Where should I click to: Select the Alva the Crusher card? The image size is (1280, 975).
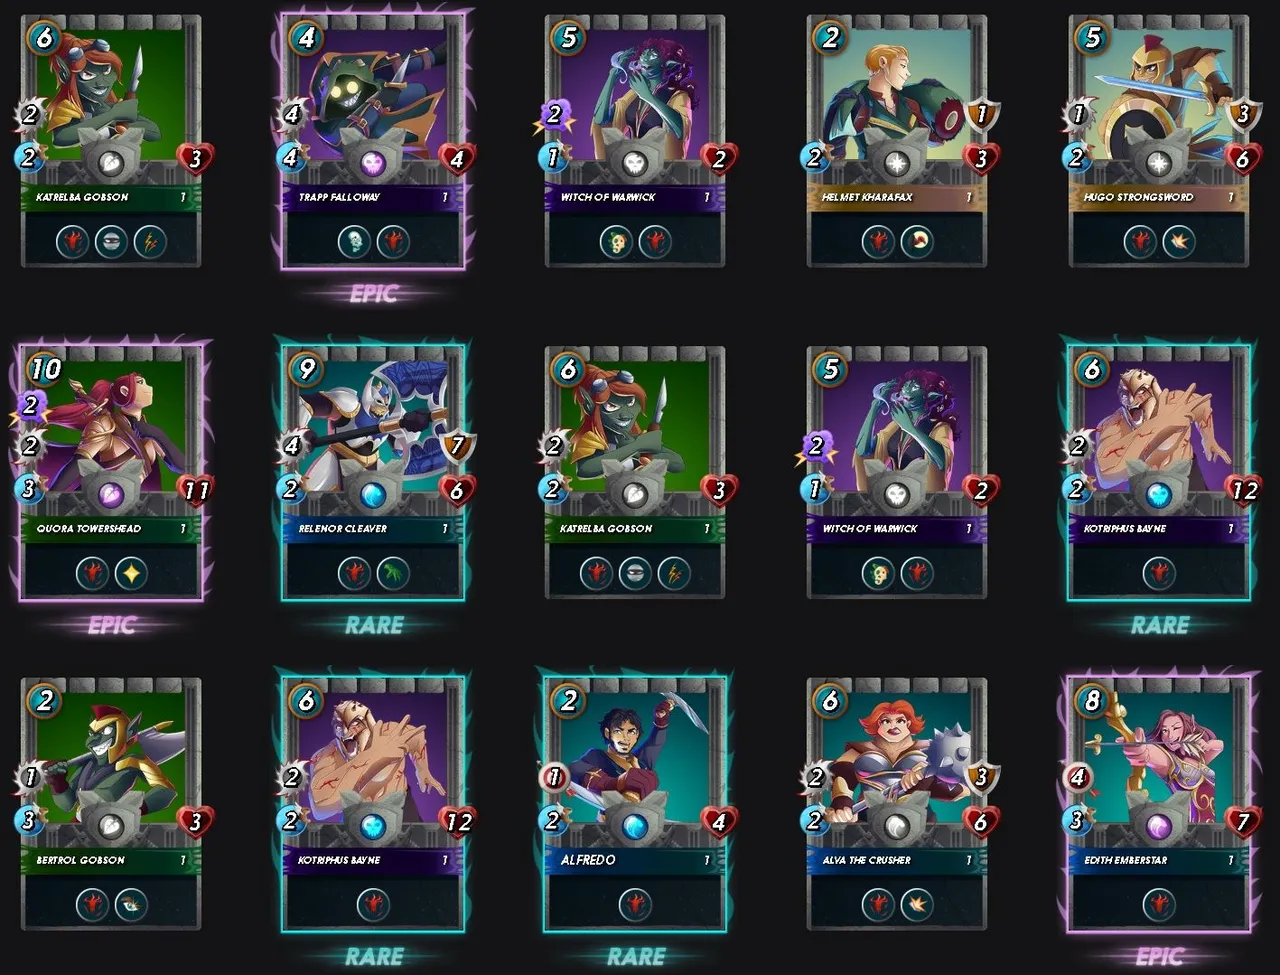897,804
